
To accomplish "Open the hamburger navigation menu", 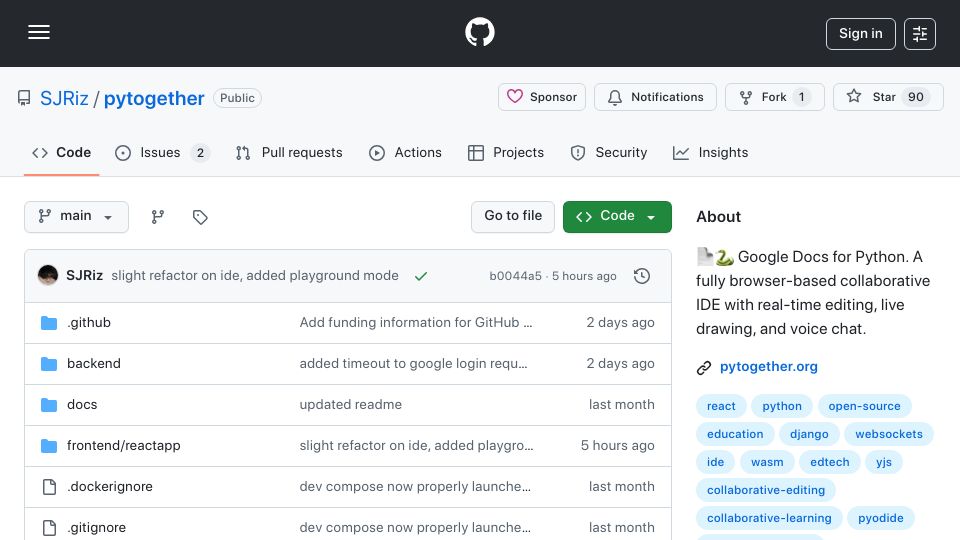I will coord(39,32).
